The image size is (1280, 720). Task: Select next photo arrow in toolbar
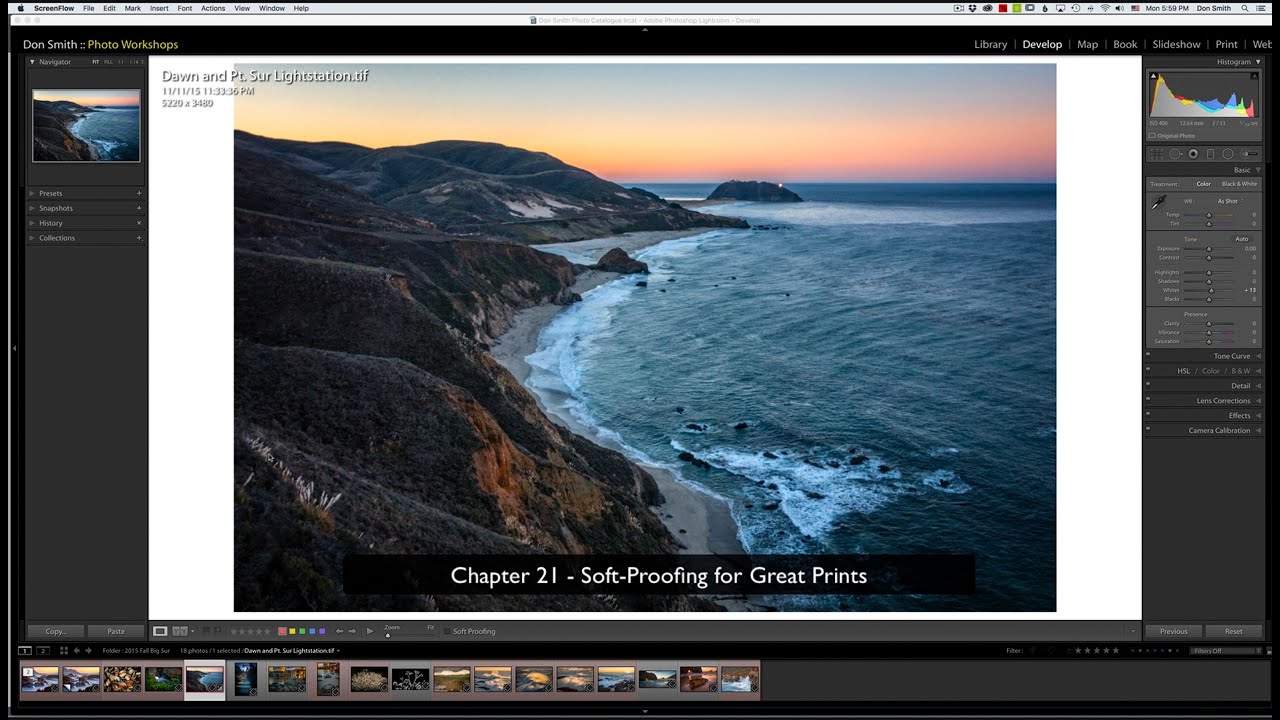(352, 631)
